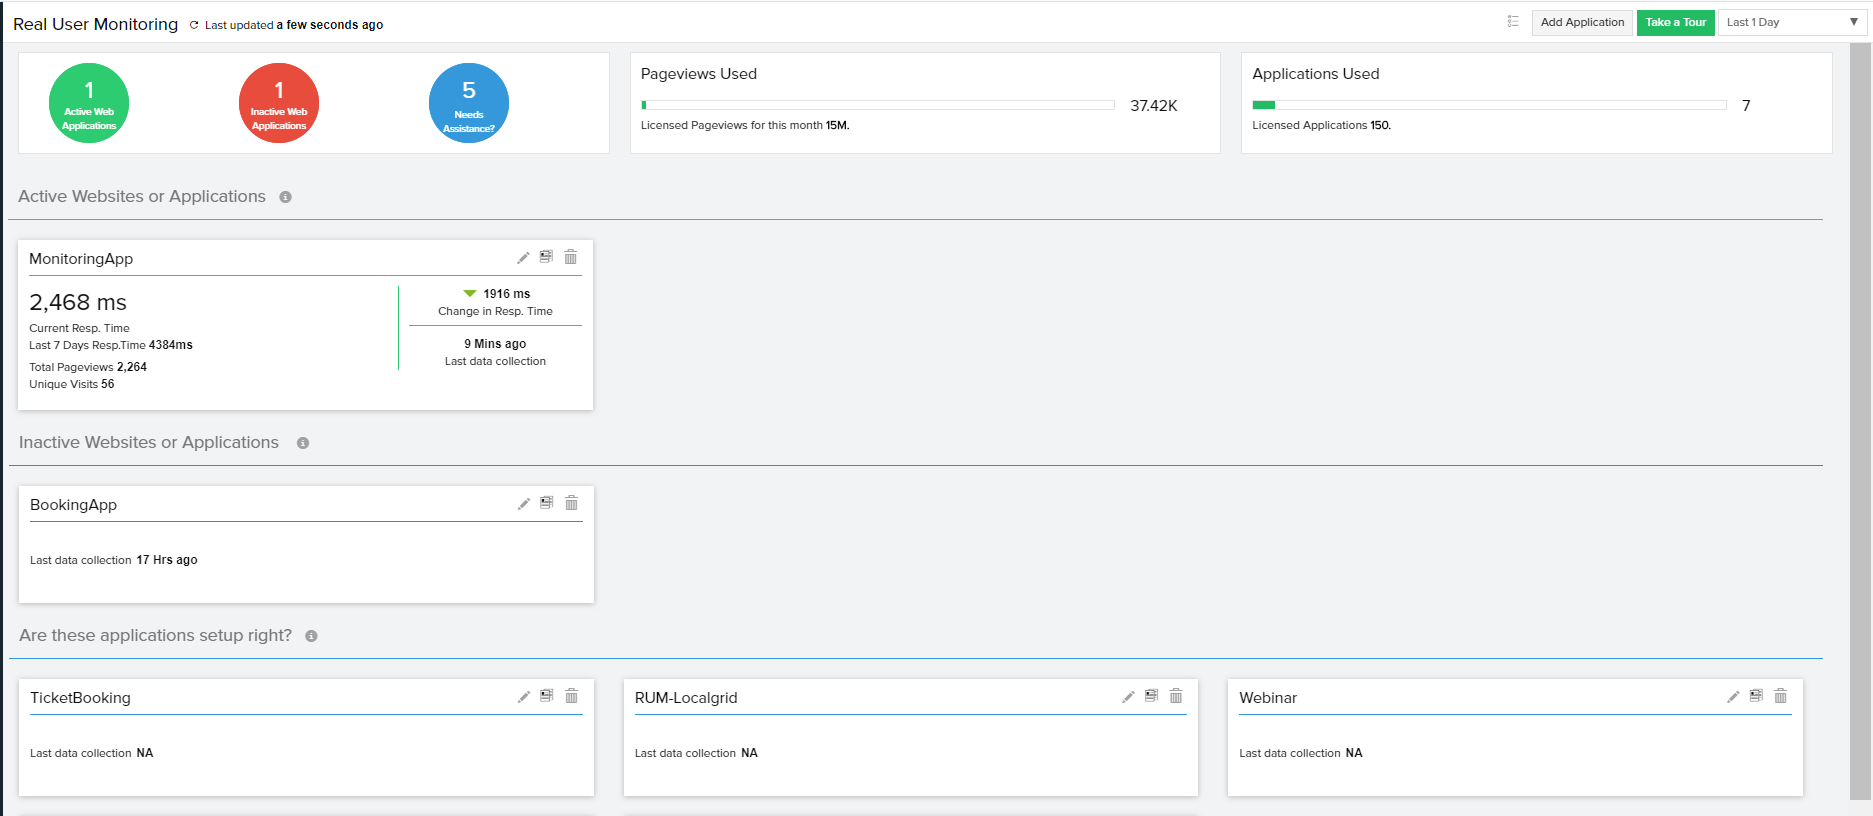Click the 'Last updated a few seconds ago' text

click(294, 25)
